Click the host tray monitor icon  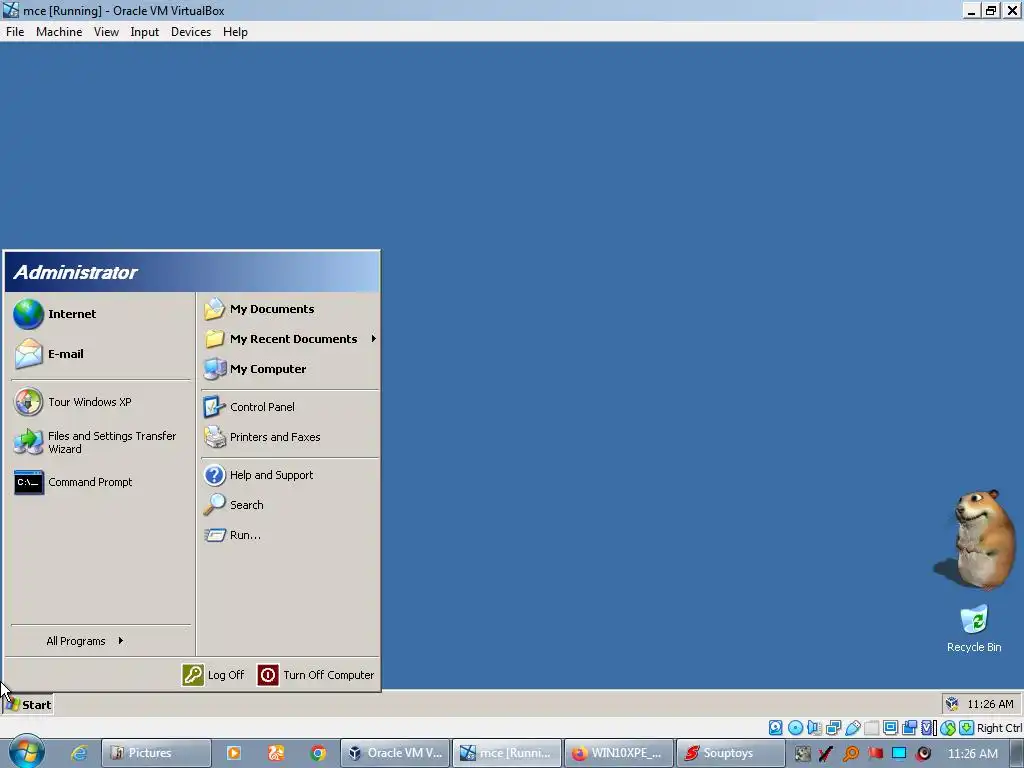pos(899,754)
